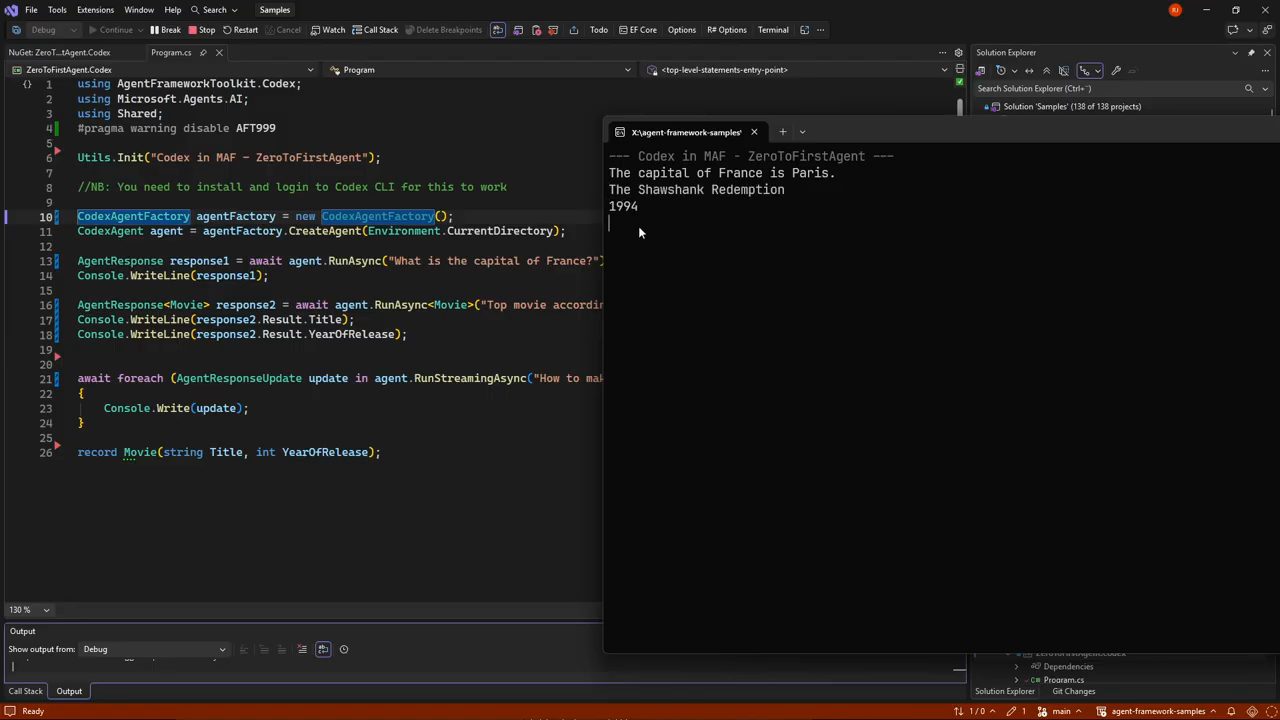1280x720 pixels.
Task: Restart the debugging session
Action: pos(240,30)
